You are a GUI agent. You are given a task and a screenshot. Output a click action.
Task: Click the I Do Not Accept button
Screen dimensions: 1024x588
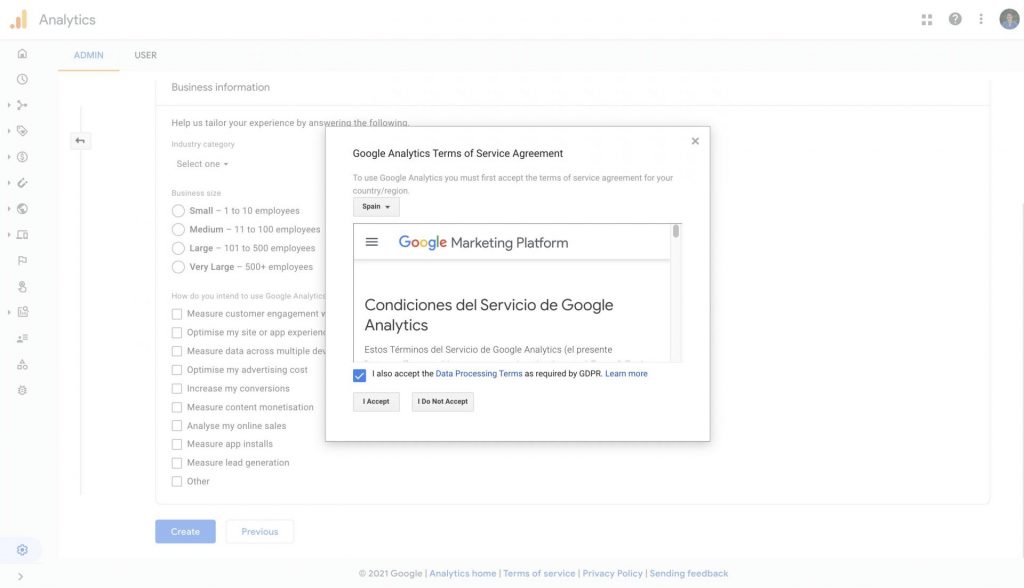pyautogui.click(x=443, y=402)
